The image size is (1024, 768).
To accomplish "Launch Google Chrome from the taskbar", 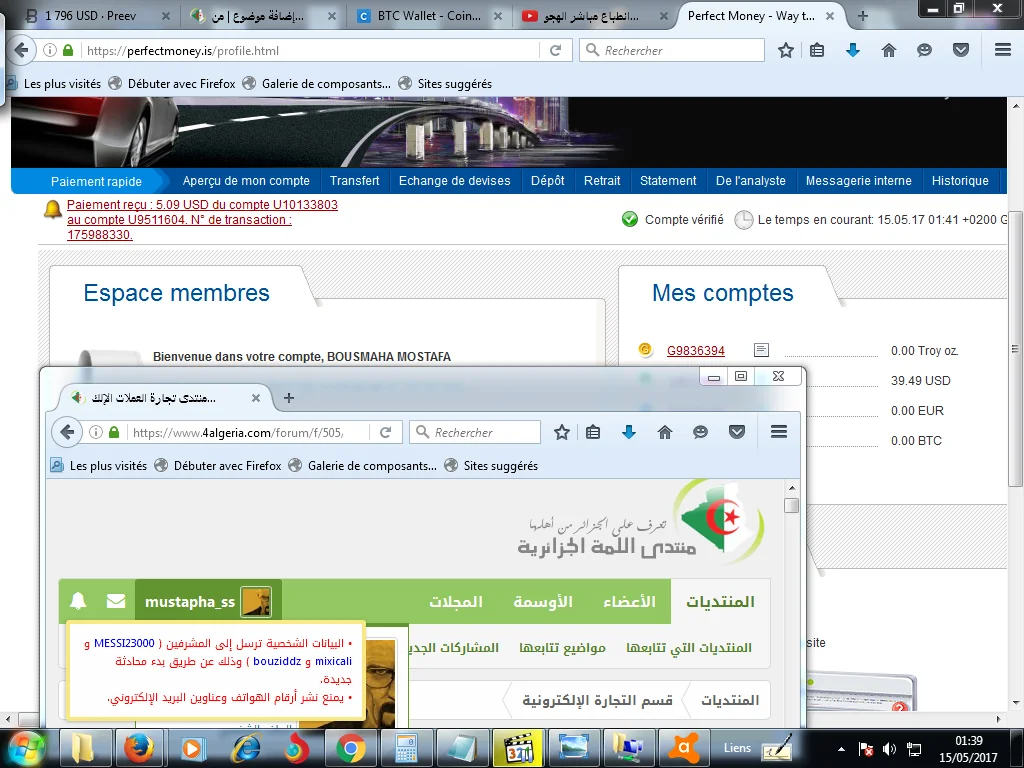I will pyautogui.click(x=350, y=747).
